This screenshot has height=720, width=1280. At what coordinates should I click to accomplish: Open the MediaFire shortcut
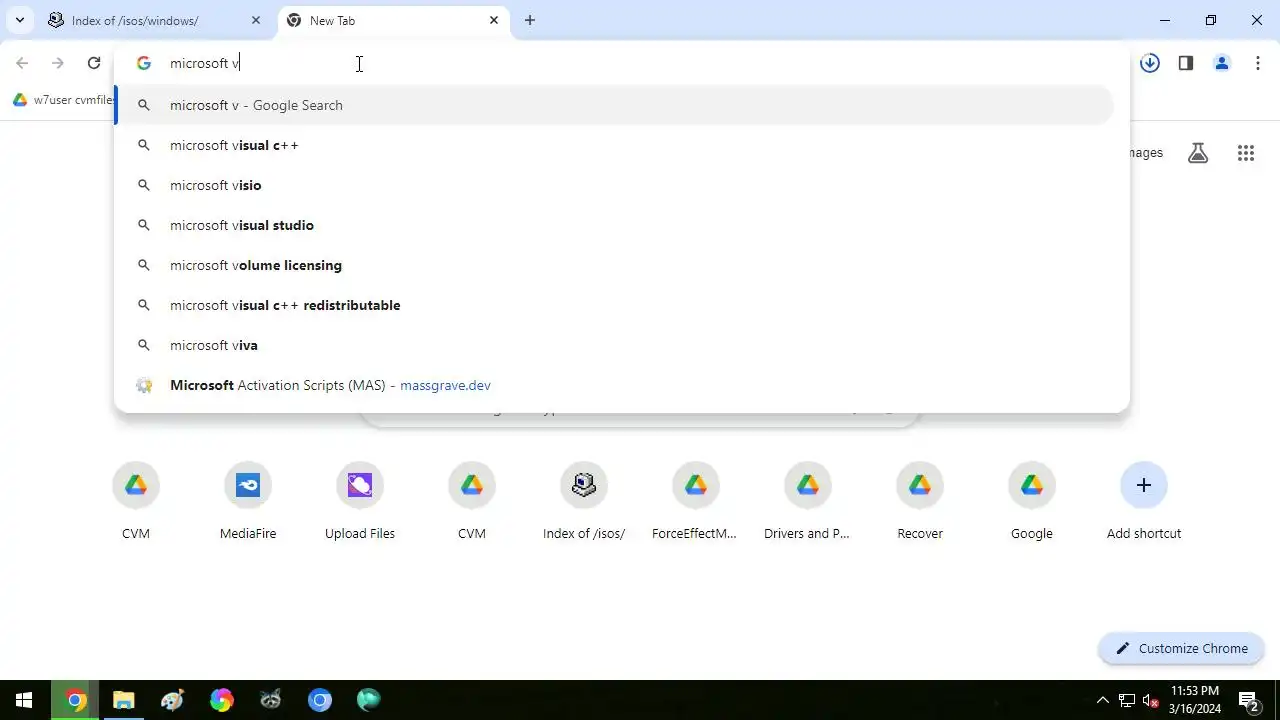[x=248, y=503]
